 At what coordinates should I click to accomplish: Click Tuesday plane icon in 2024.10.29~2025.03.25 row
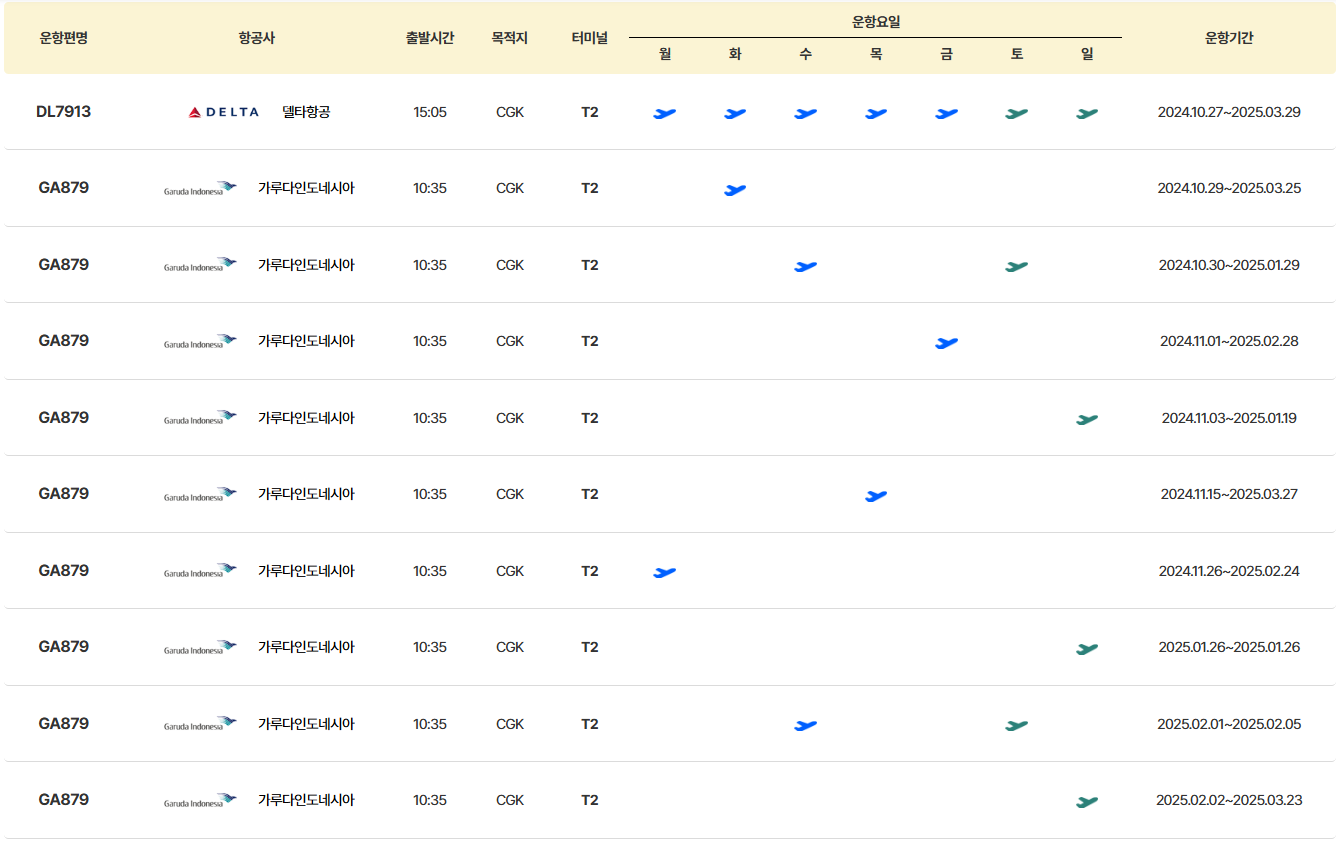click(735, 190)
